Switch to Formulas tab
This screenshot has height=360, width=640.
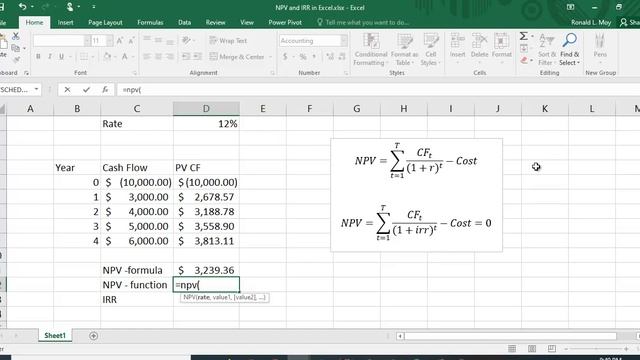(x=150, y=22)
